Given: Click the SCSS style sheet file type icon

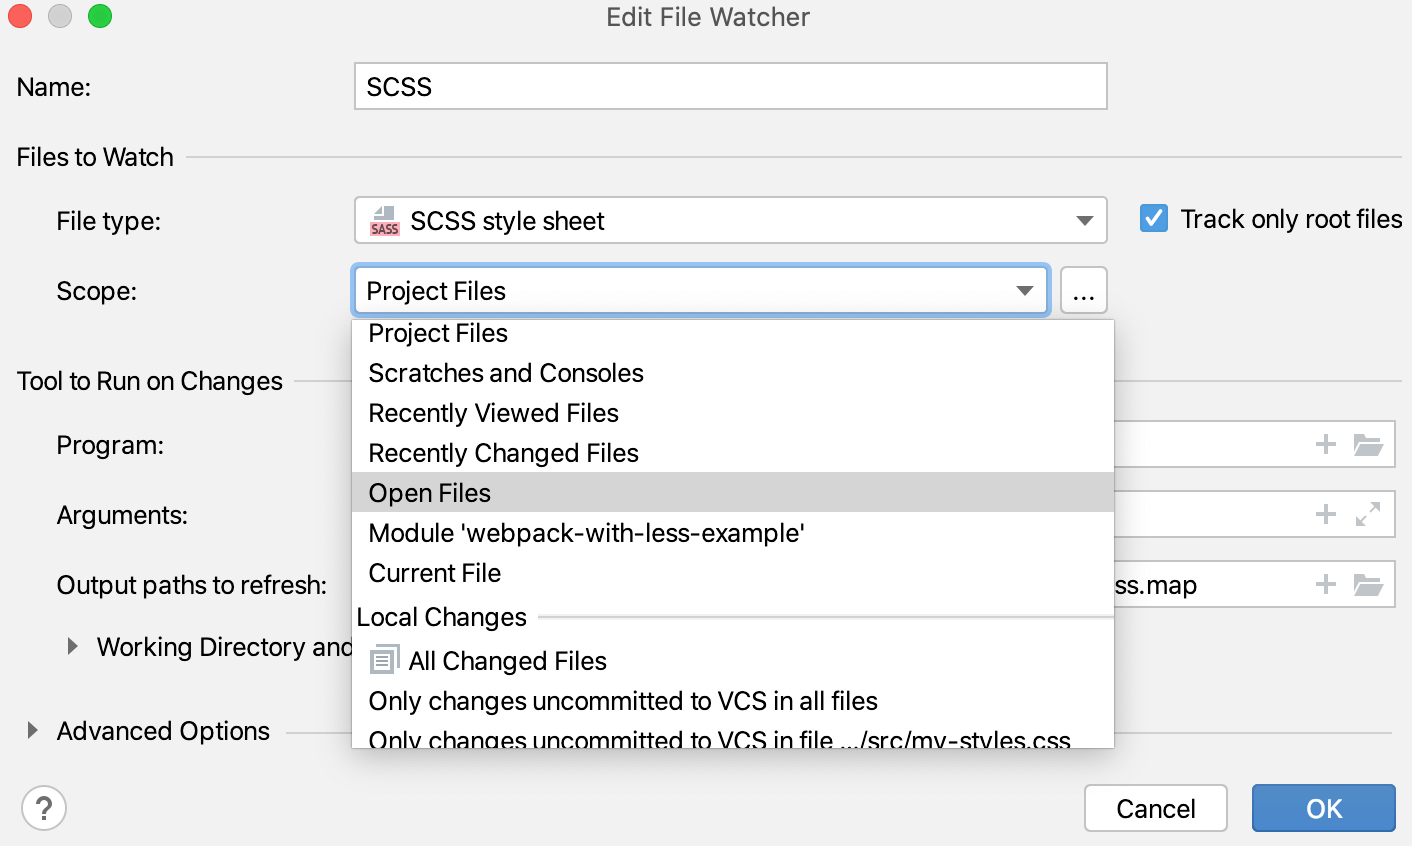Looking at the screenshot, I should pos(384,221).
